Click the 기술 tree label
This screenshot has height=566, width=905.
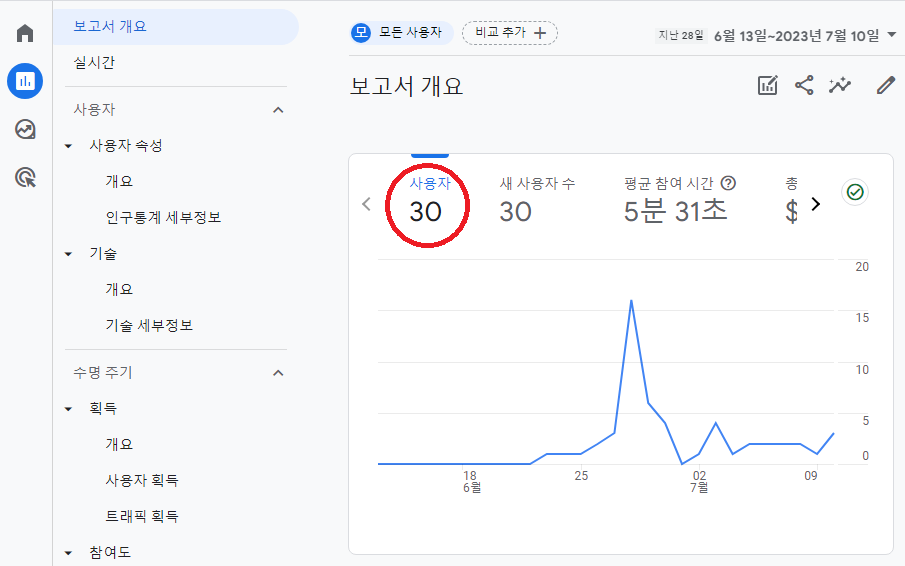[103, 253]
